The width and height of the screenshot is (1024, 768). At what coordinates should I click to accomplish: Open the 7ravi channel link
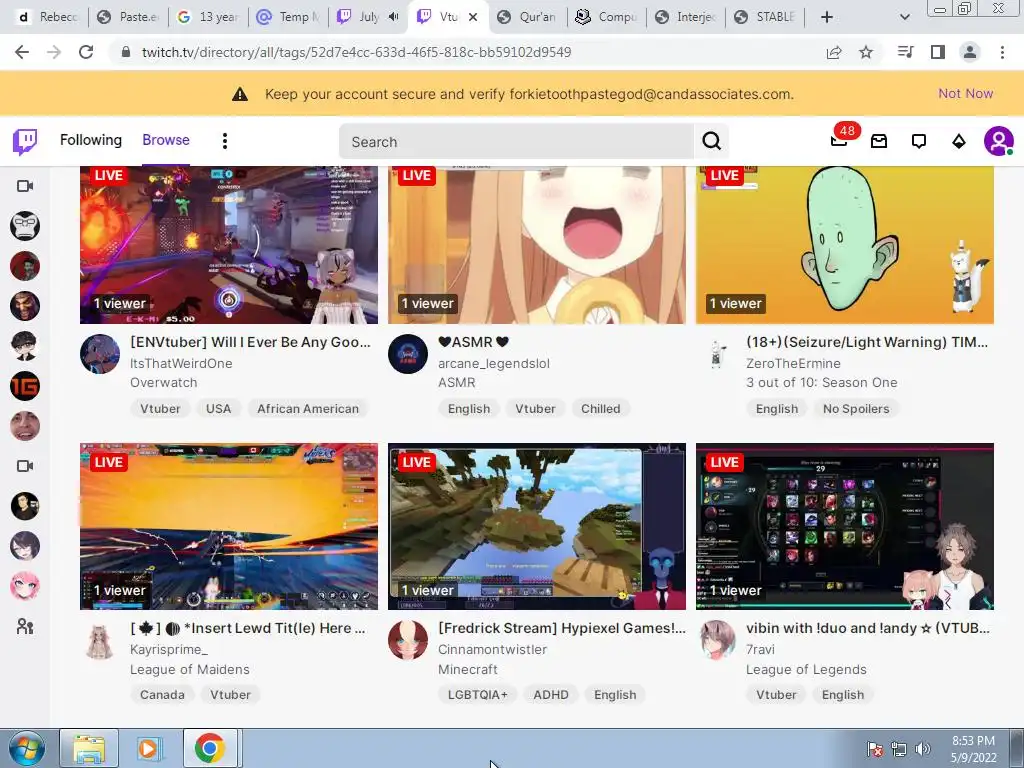[760, 649]
